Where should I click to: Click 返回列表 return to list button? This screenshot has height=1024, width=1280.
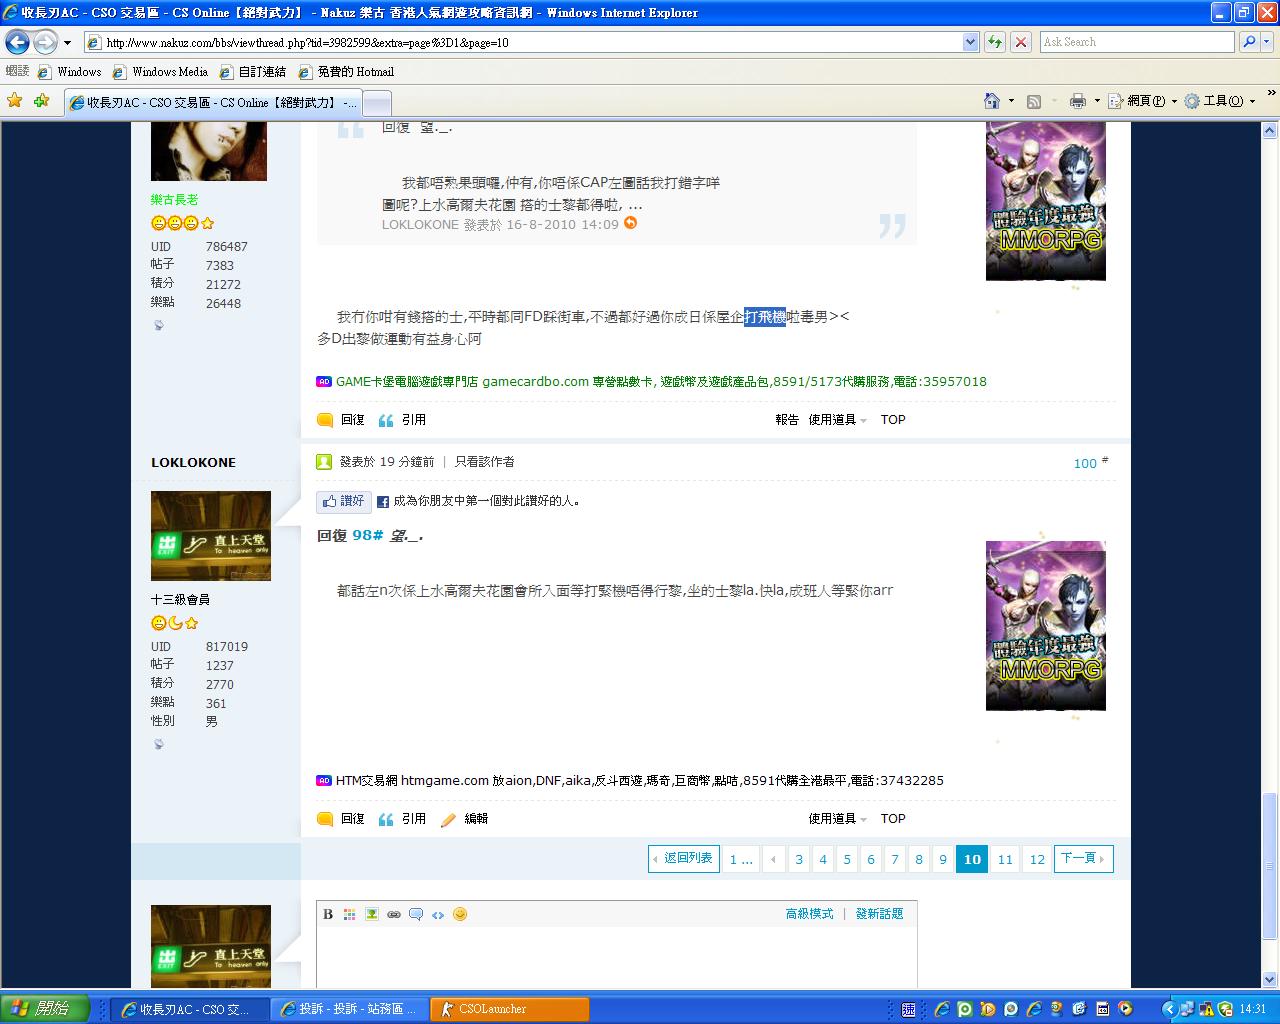click(684, 859)
